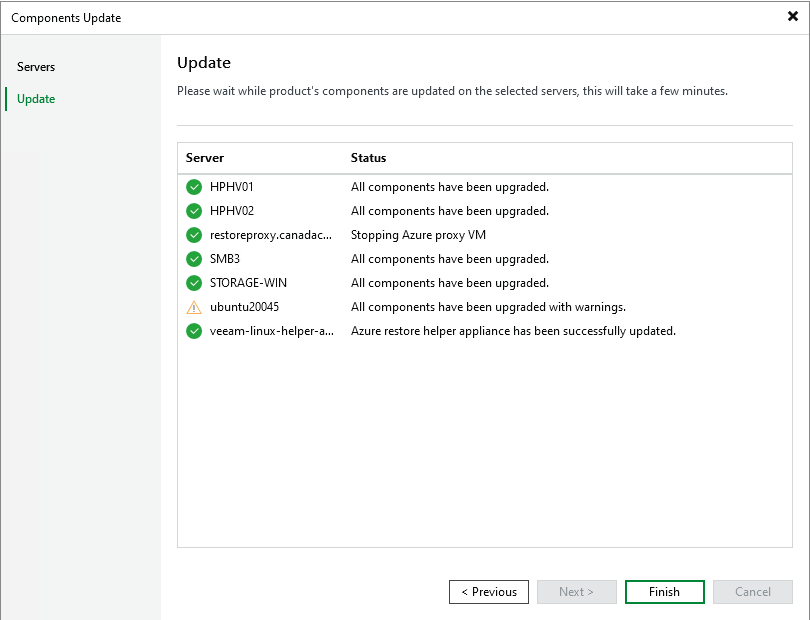
Task: Select the Update step in the sidebar
Action: click(x=36, y=99)
